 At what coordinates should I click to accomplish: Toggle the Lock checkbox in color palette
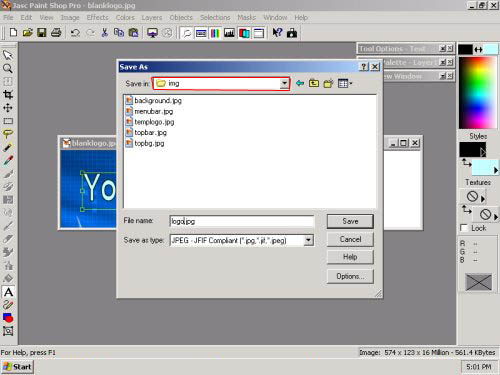point(464,228)
